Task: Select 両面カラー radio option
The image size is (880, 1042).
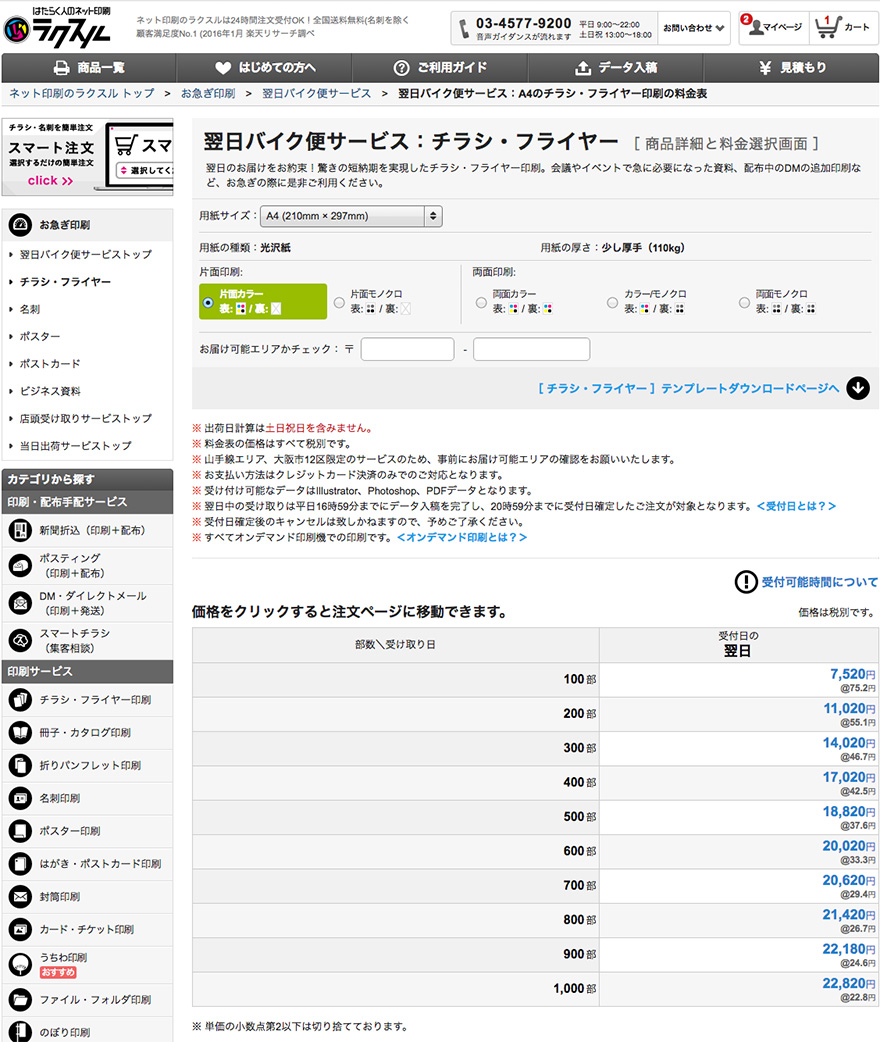Action: [x=482, y=302]
